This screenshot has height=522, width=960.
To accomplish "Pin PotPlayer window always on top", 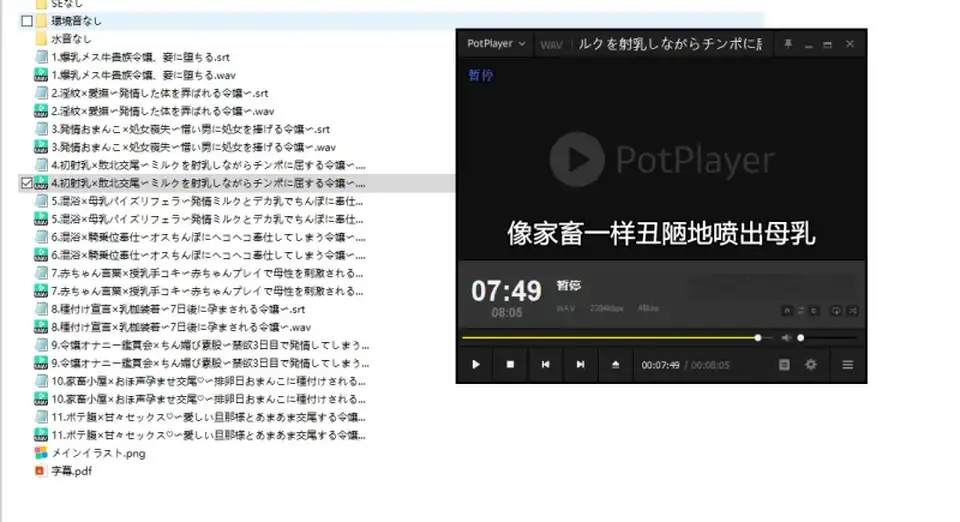I will click(x=788, y=44).
